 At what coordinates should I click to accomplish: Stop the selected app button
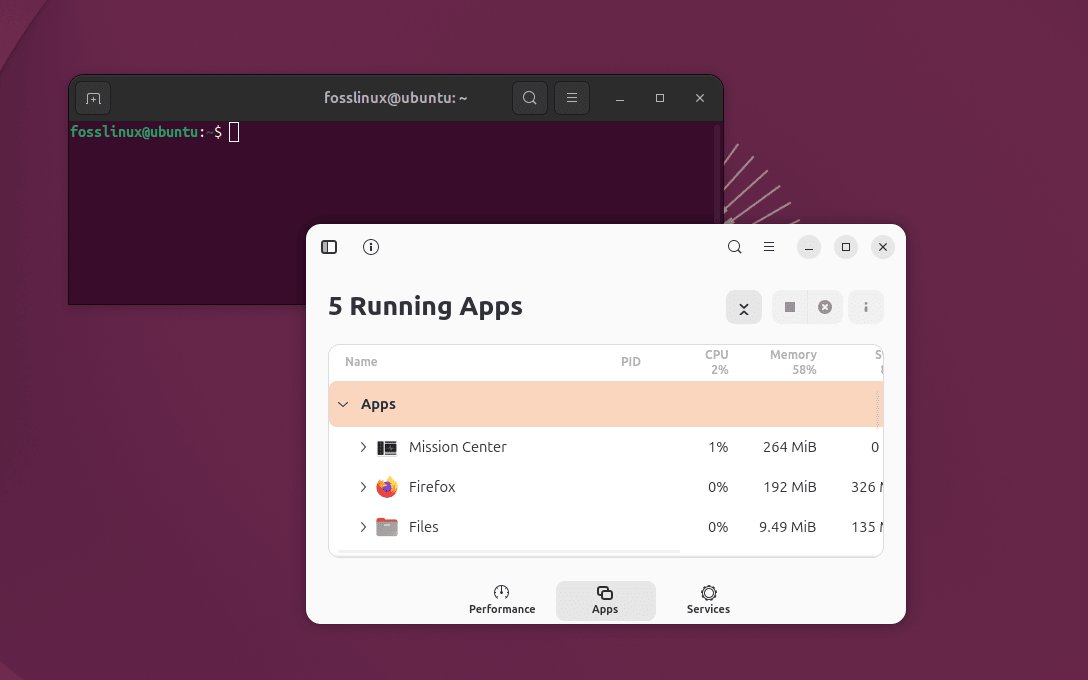click(790, 307)
